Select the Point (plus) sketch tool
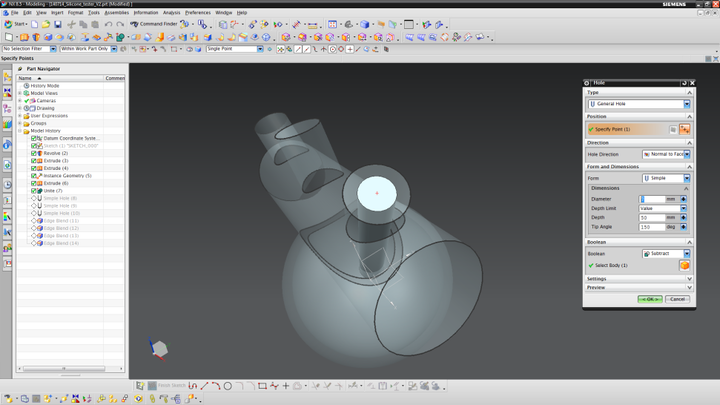 pos(286,386)
